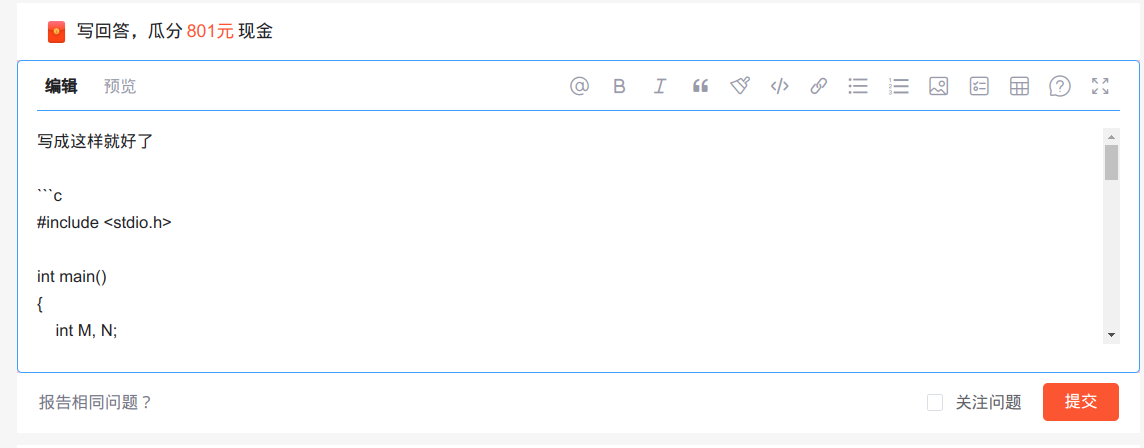Select the 编辑 tab
Viewport: 1144px width, 448px height.
click(x=61, y=86)
